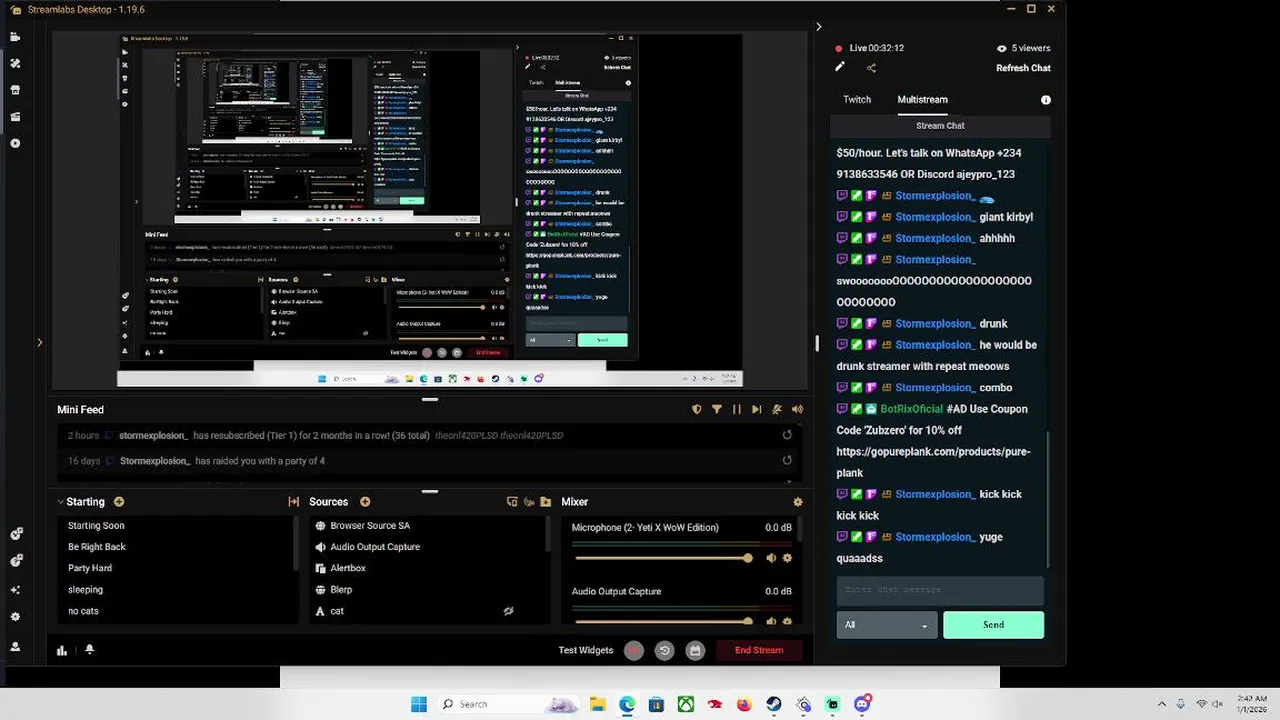This screenshot has width=1280, height=720.
Task: Adjust Microphone Yeti X volume slider
Action: (x=662, y=558)
